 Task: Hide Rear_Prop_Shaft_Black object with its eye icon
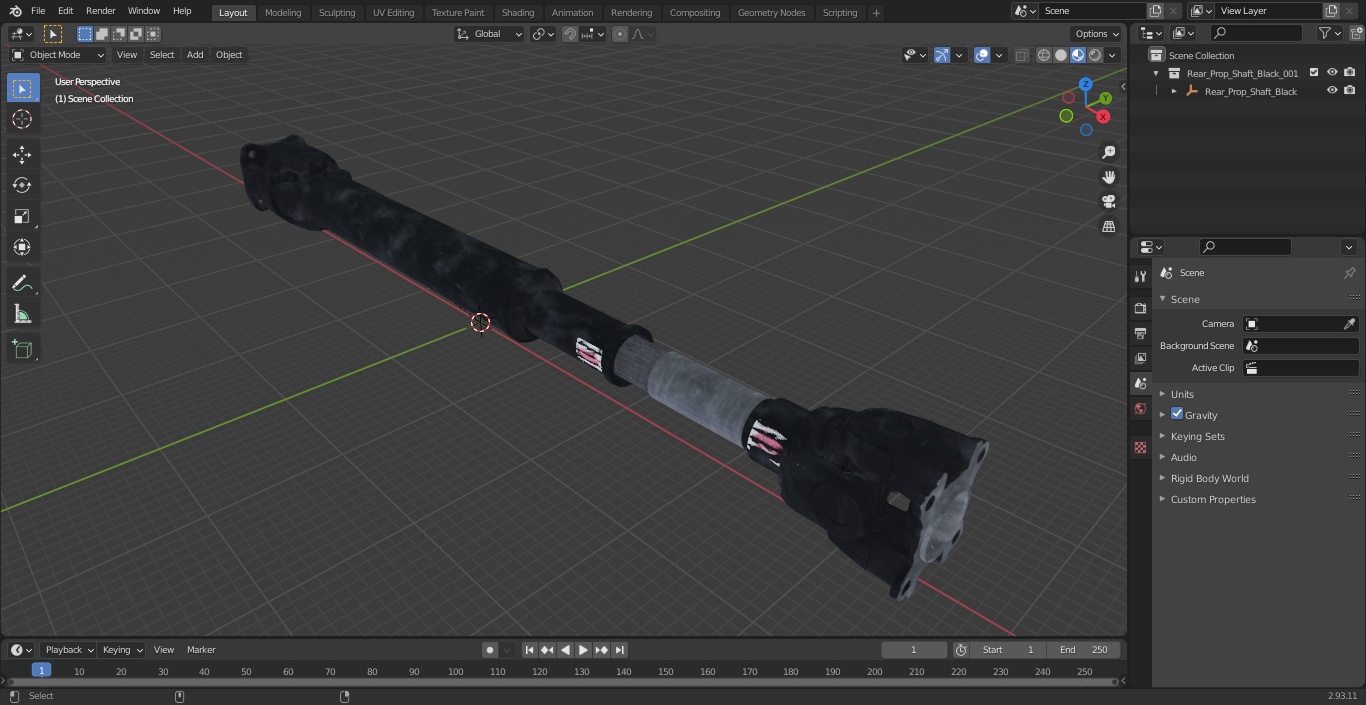click(1332, 91)
